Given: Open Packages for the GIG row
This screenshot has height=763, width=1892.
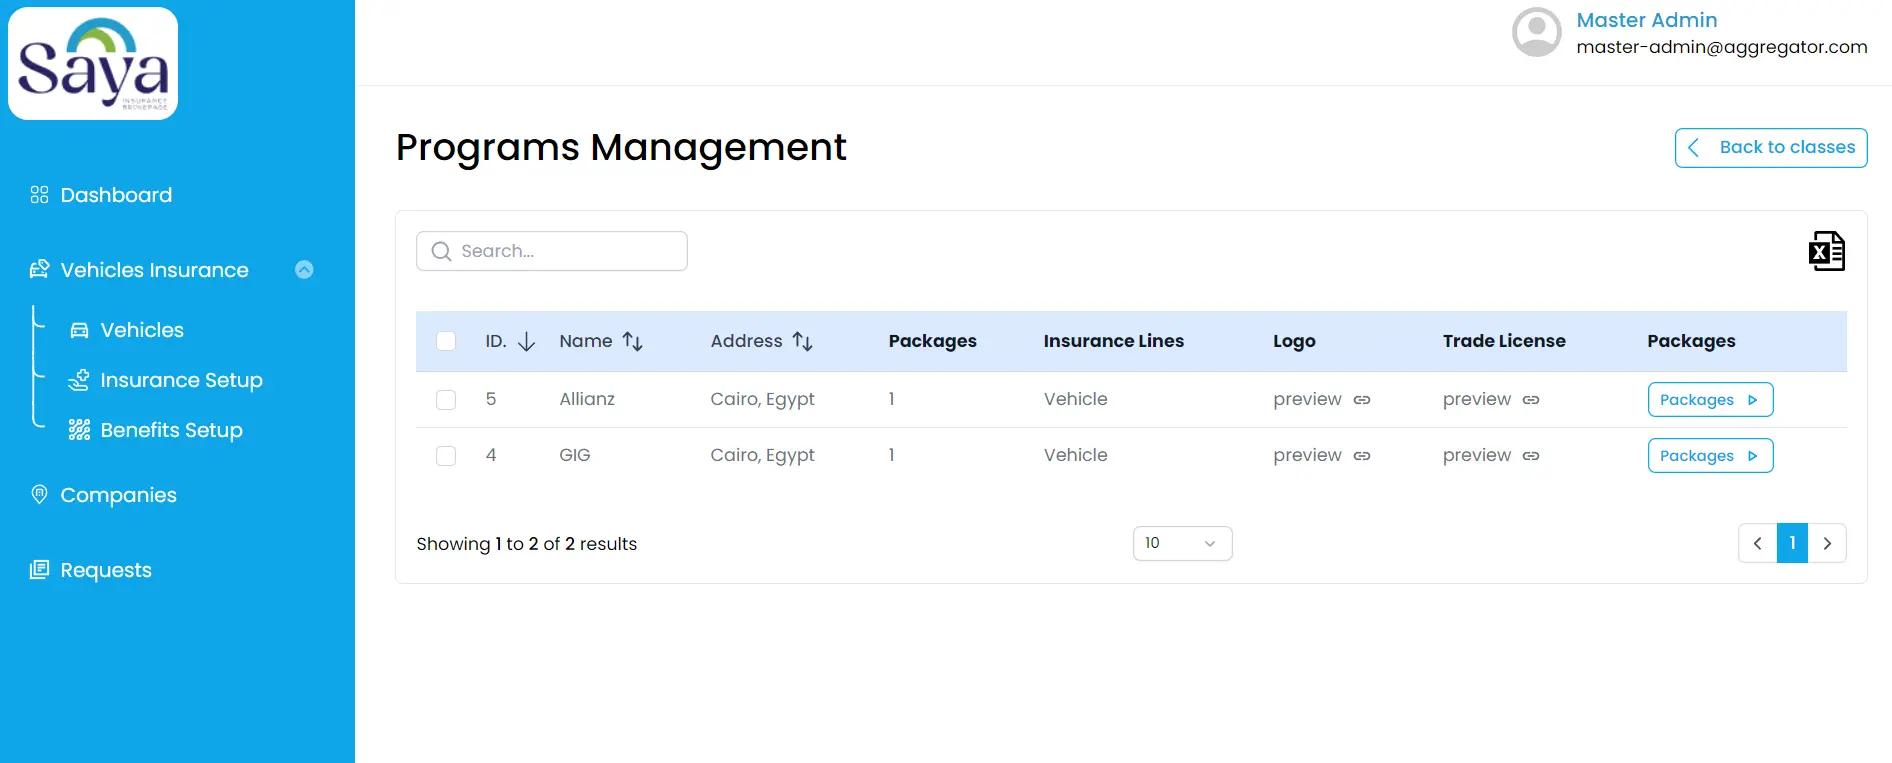Looking at the screenshot, I should 1710,456.
